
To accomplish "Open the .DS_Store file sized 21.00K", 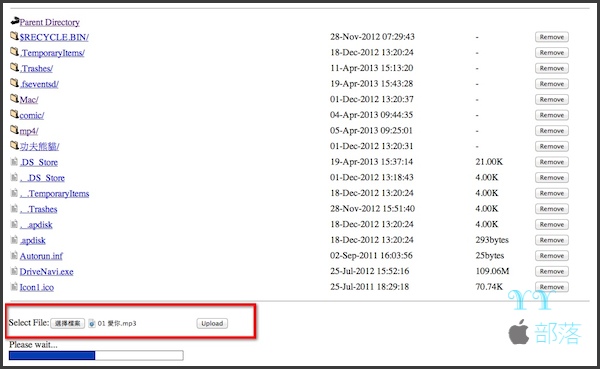I will (x=39, y=162).
